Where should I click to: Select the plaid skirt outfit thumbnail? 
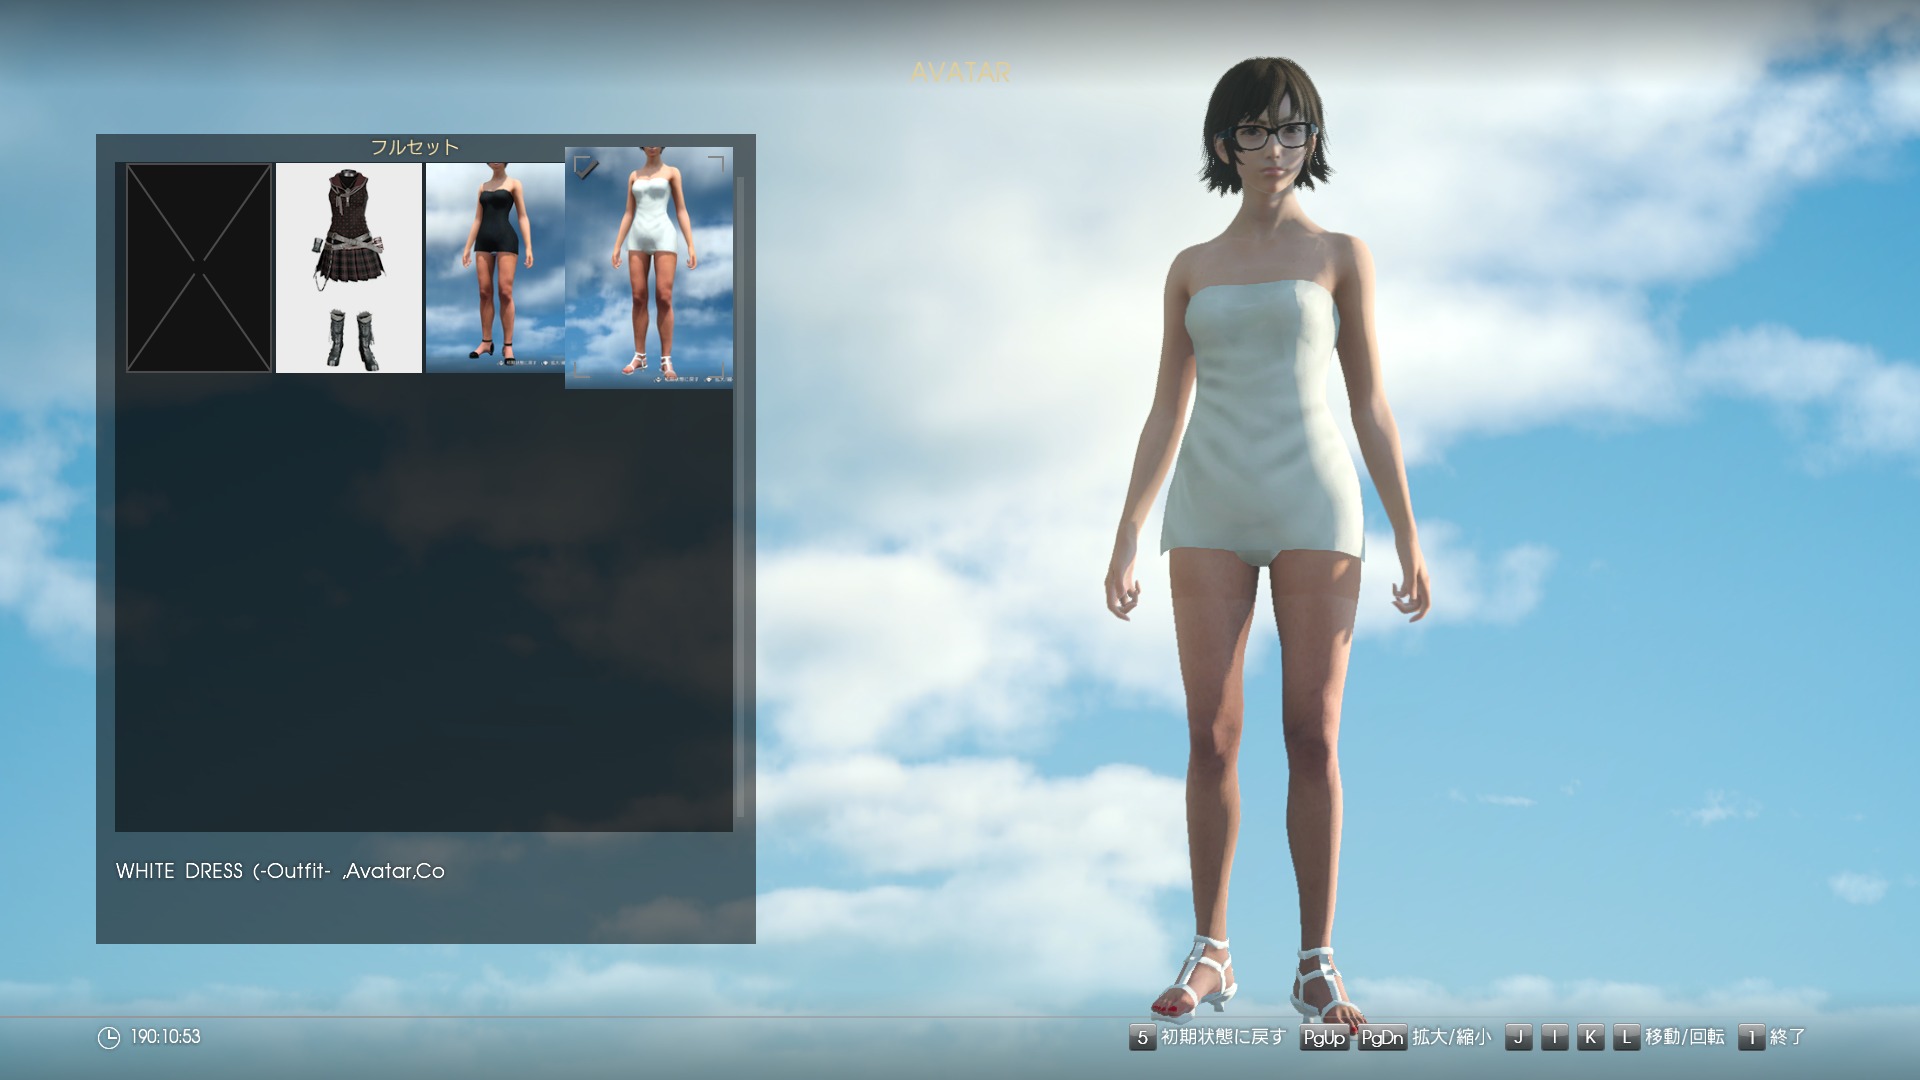348,268
